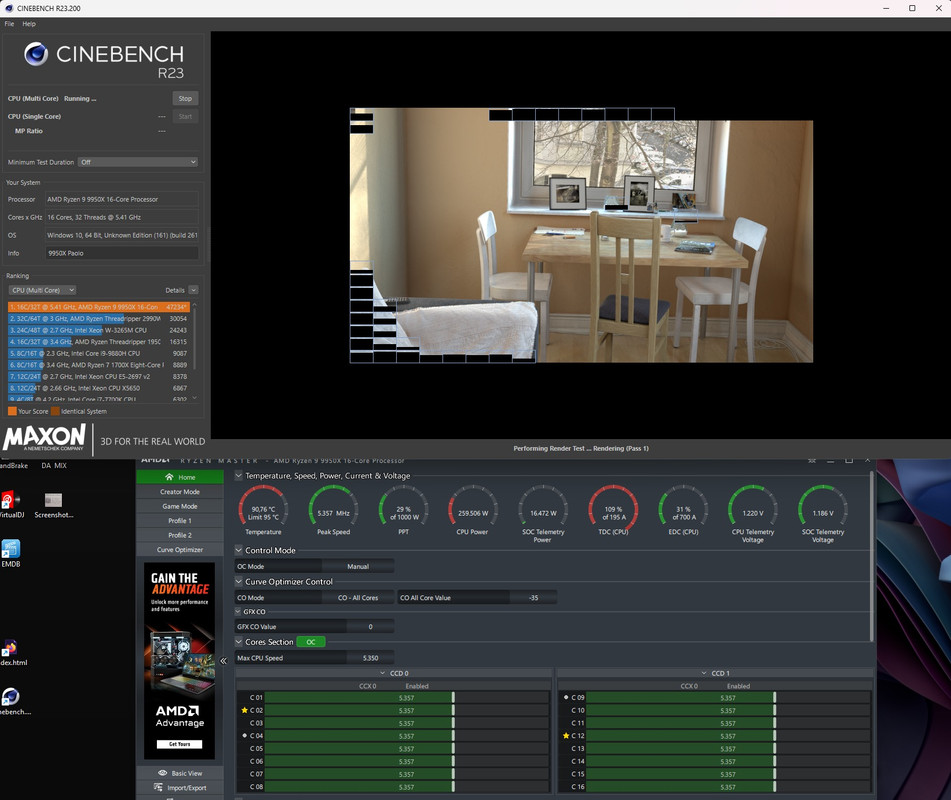Screen dimensions: 951x800
Task: Click Get Yours on AMD Advantage ad
Action: click(180, 744)
